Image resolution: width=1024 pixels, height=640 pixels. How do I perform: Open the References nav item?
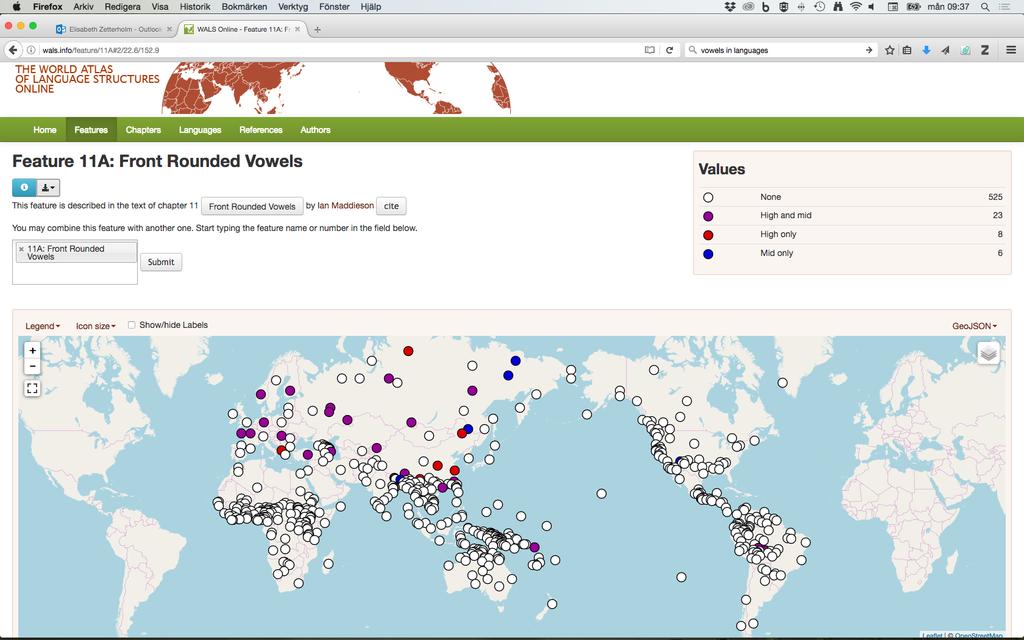(x=261, y=129)
